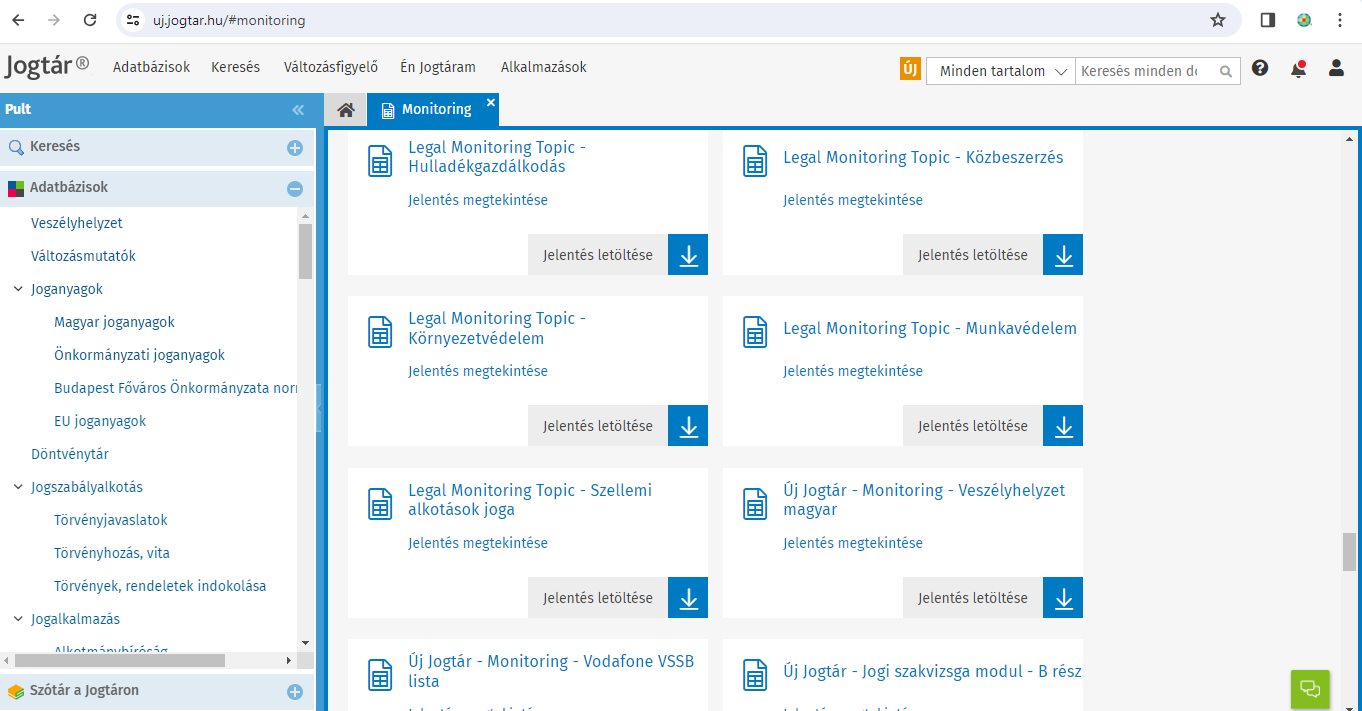This screenshot has height=711, width=1362.
Task: Click the main content vertical scrollbar thumb
Action: pos(1349,551)
